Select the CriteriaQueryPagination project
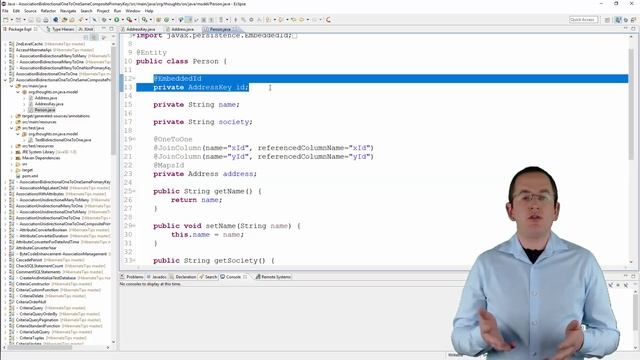The width and height of the screenshot is (640, 360). (38, 320)
